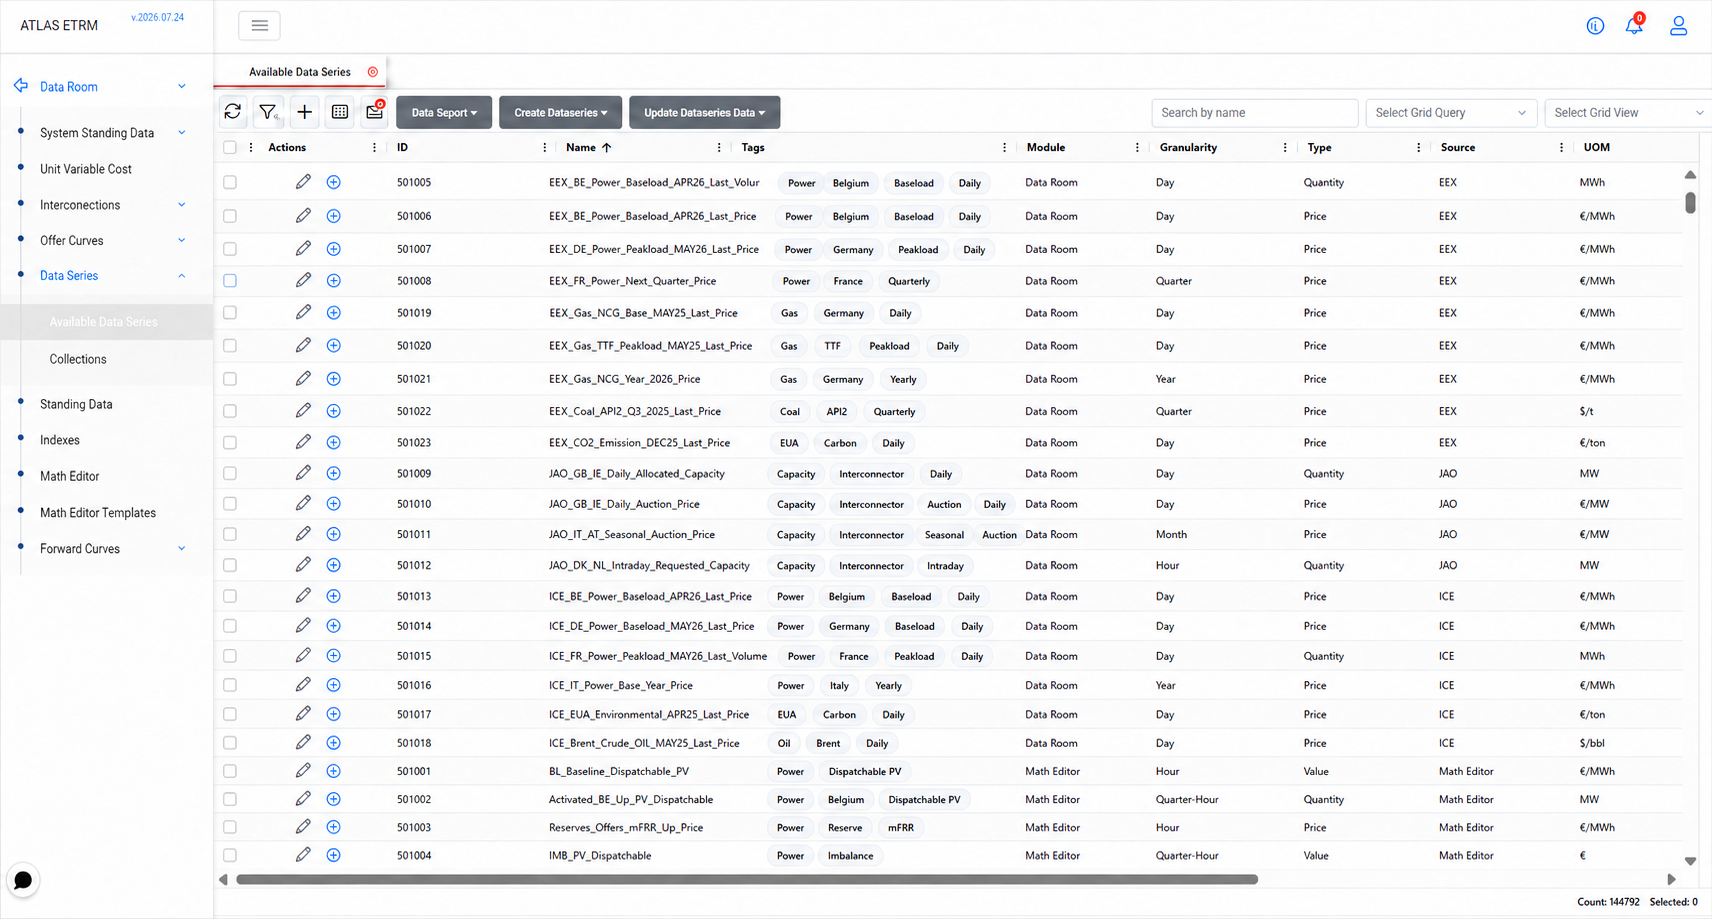Open Unit Variable Cost menu item
The image size is (1712, 919).
[x=86, y=169]
